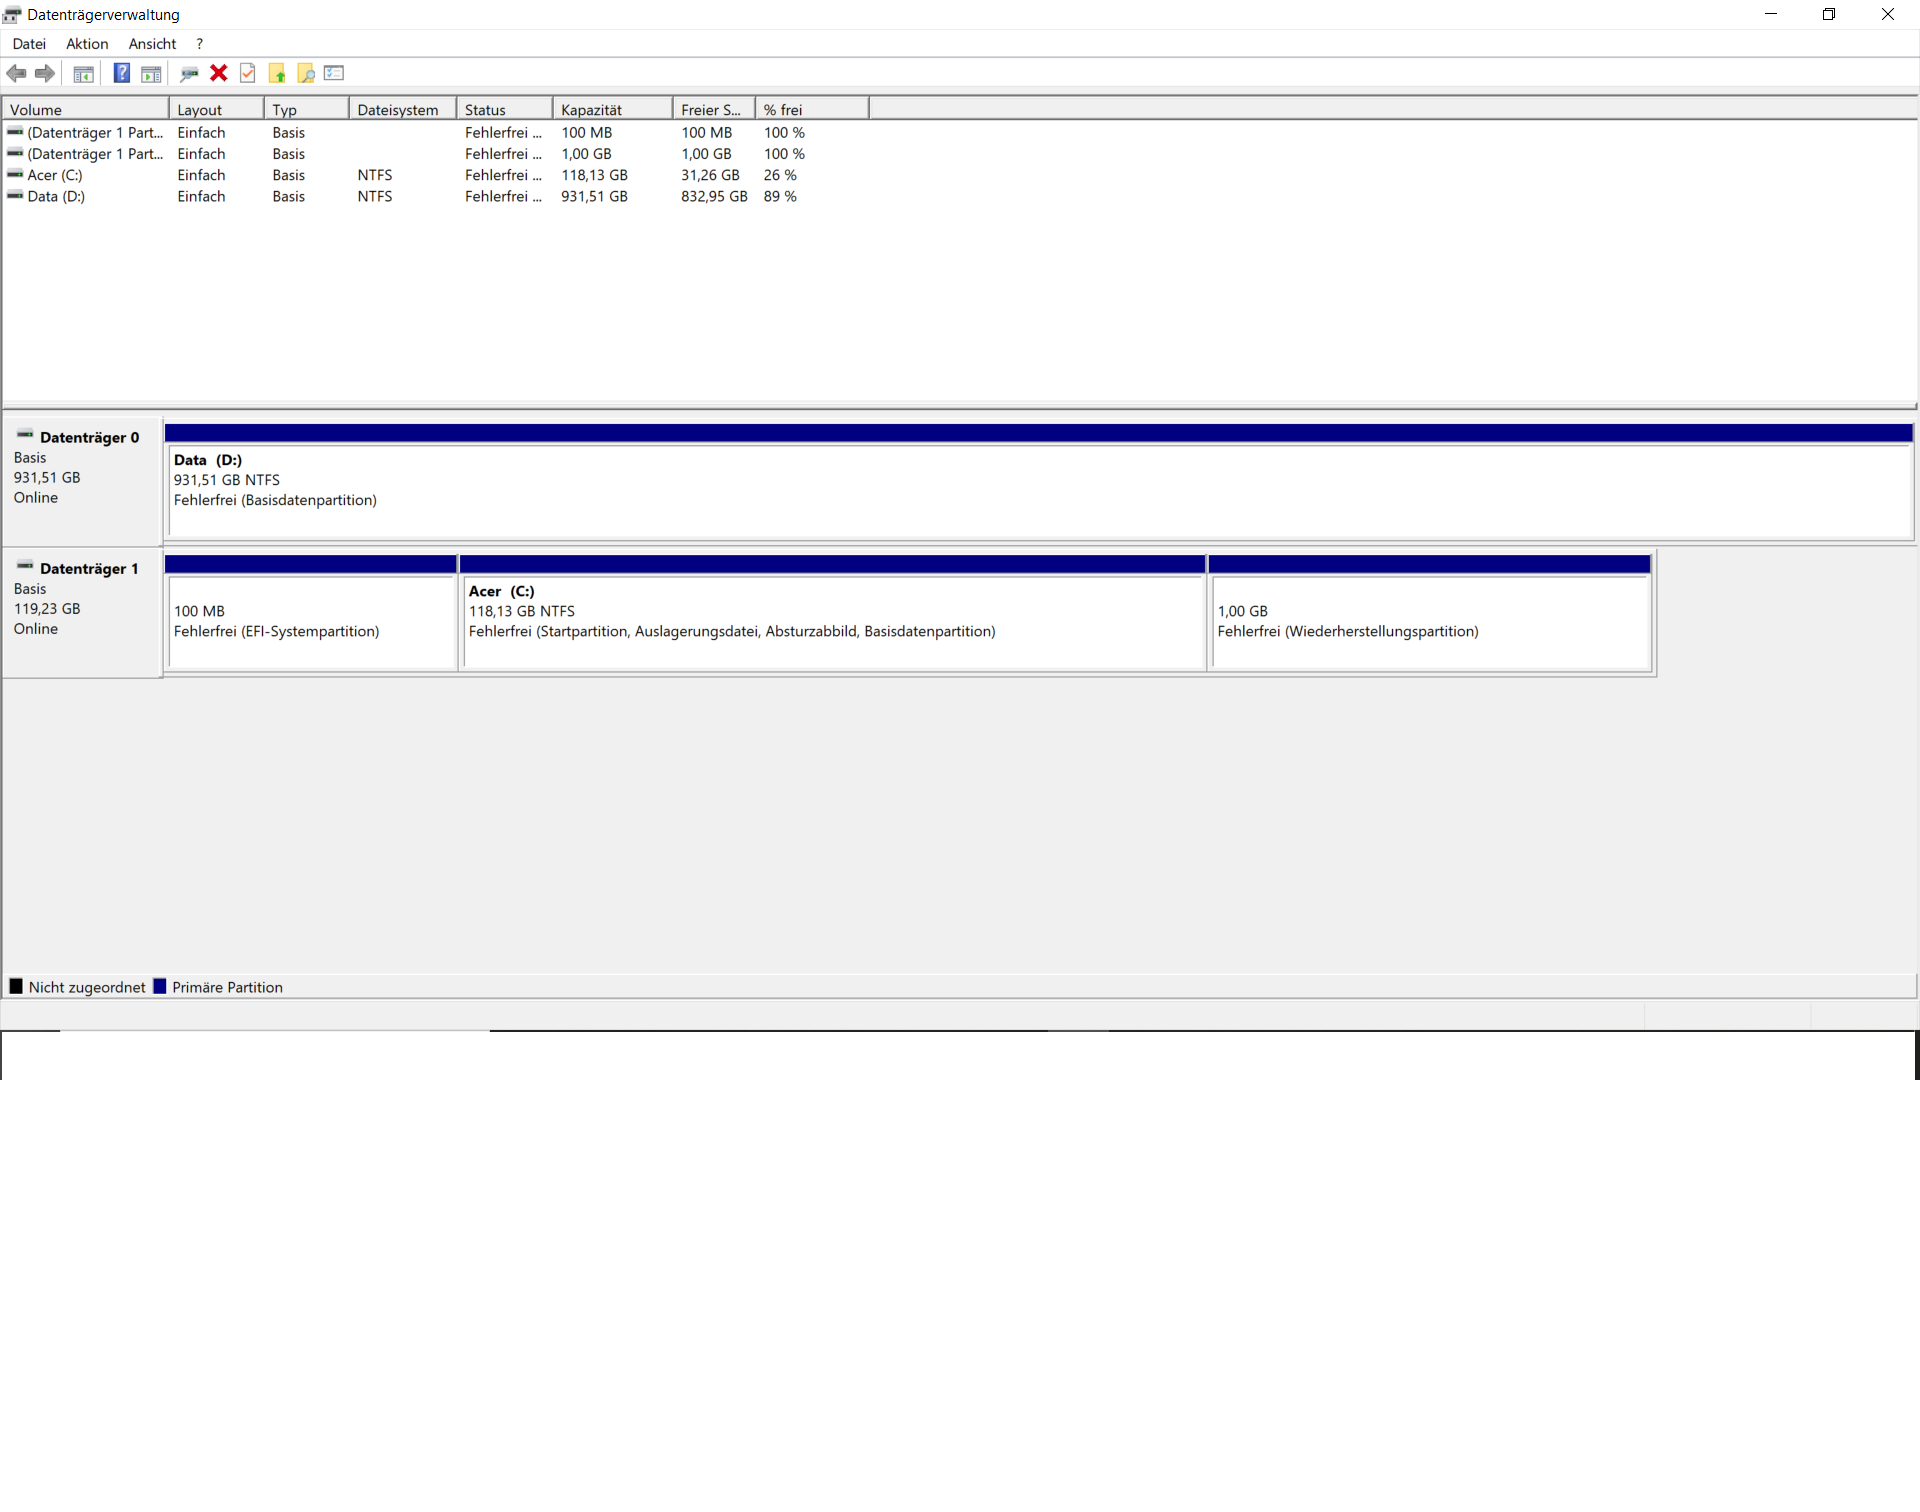Click the folder with magnifier icon

pos(306,73)
